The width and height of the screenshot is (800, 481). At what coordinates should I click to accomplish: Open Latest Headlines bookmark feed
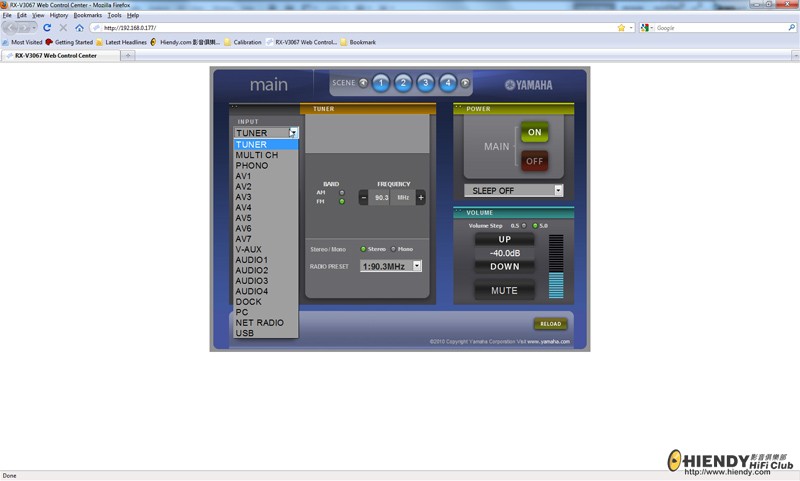pyautogui.click(x=121, y=42)
